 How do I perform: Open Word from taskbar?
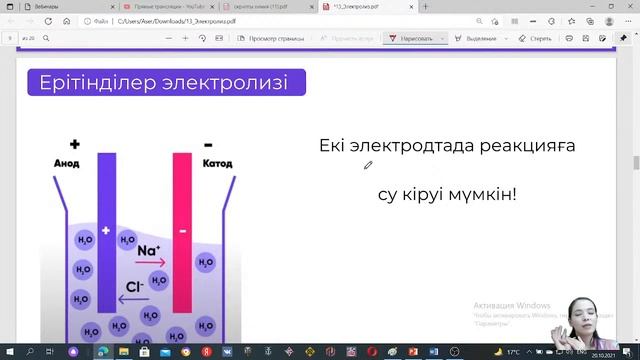click(x=434, y=351)
